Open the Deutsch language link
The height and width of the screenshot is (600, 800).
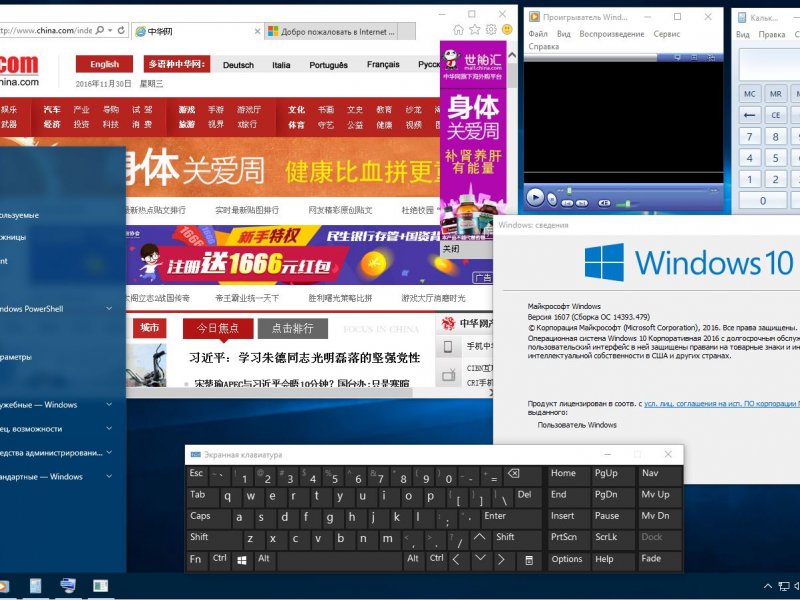point(238,65)
